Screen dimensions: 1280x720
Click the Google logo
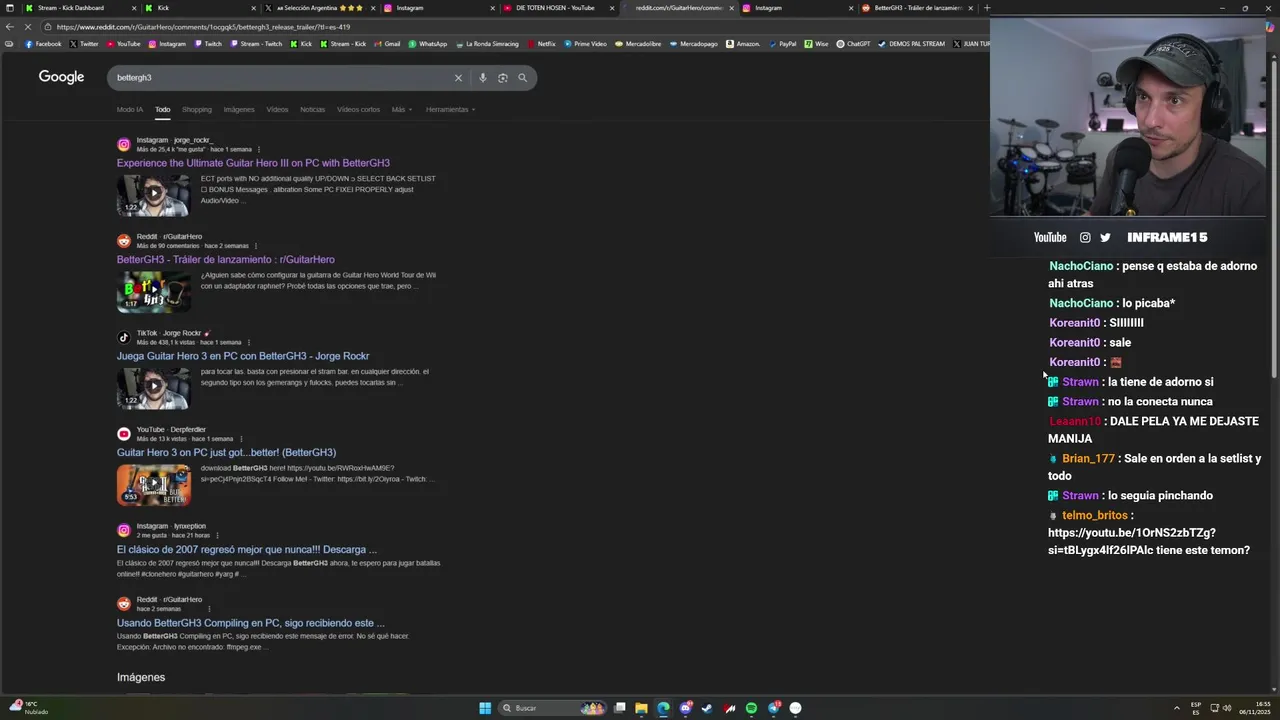(x=61, y=77)
